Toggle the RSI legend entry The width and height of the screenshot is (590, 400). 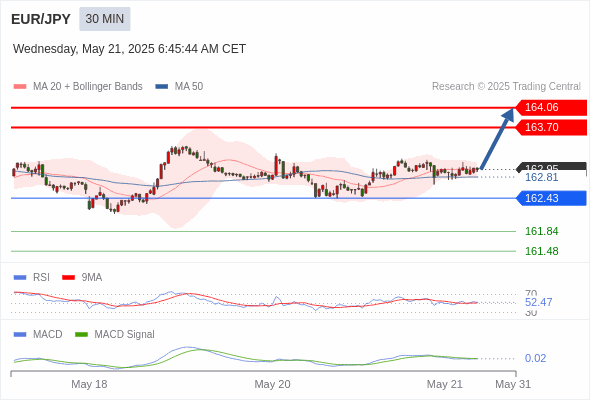[x=41, y=278]
